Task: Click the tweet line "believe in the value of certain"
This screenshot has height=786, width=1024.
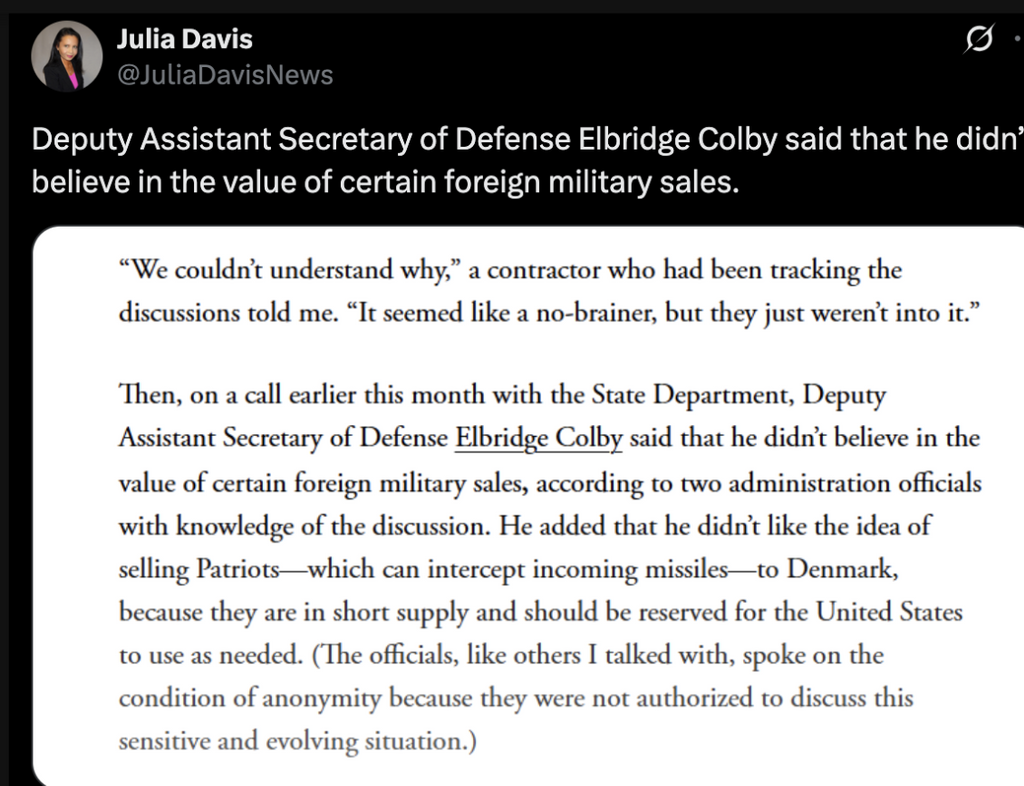Action: click(385, 181)
